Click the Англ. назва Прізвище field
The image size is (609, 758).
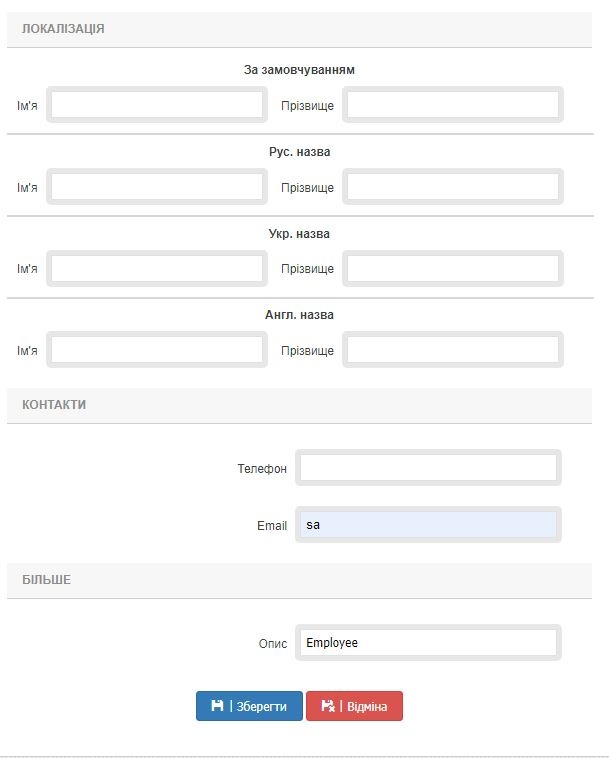point(452,350)
